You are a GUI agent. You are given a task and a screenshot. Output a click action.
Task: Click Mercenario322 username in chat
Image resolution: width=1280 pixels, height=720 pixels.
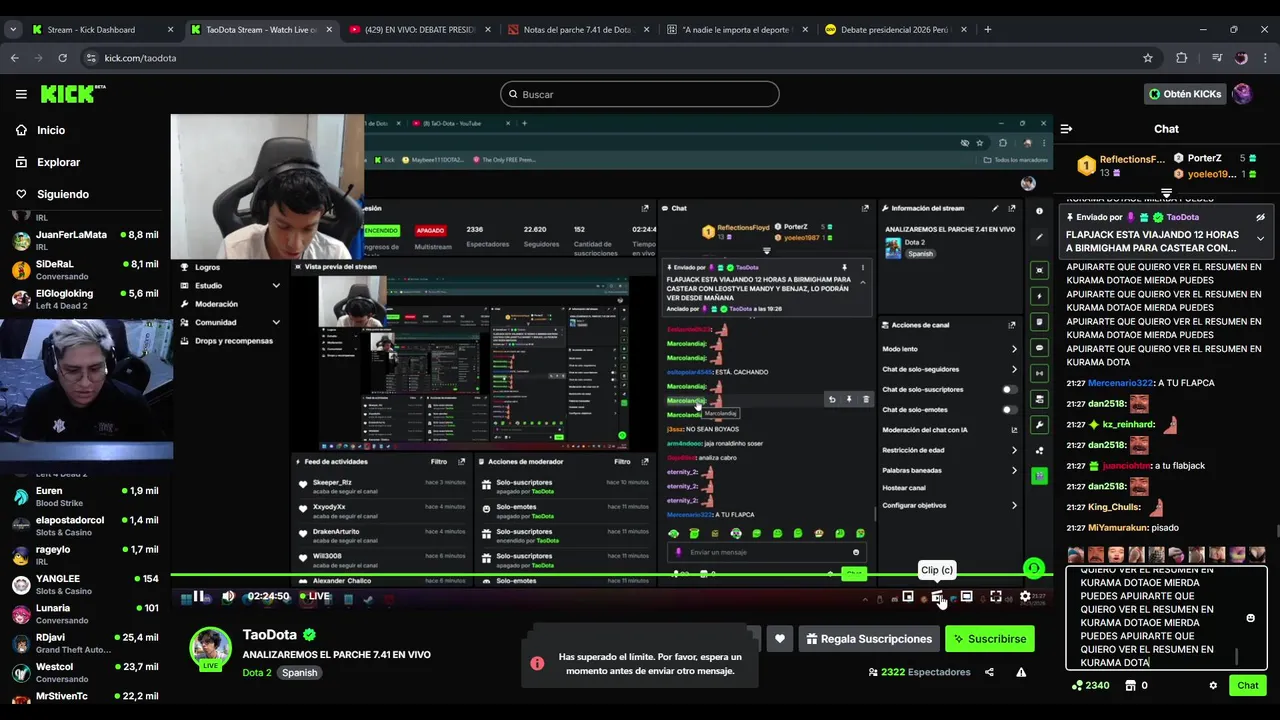tap(1121, 383)
